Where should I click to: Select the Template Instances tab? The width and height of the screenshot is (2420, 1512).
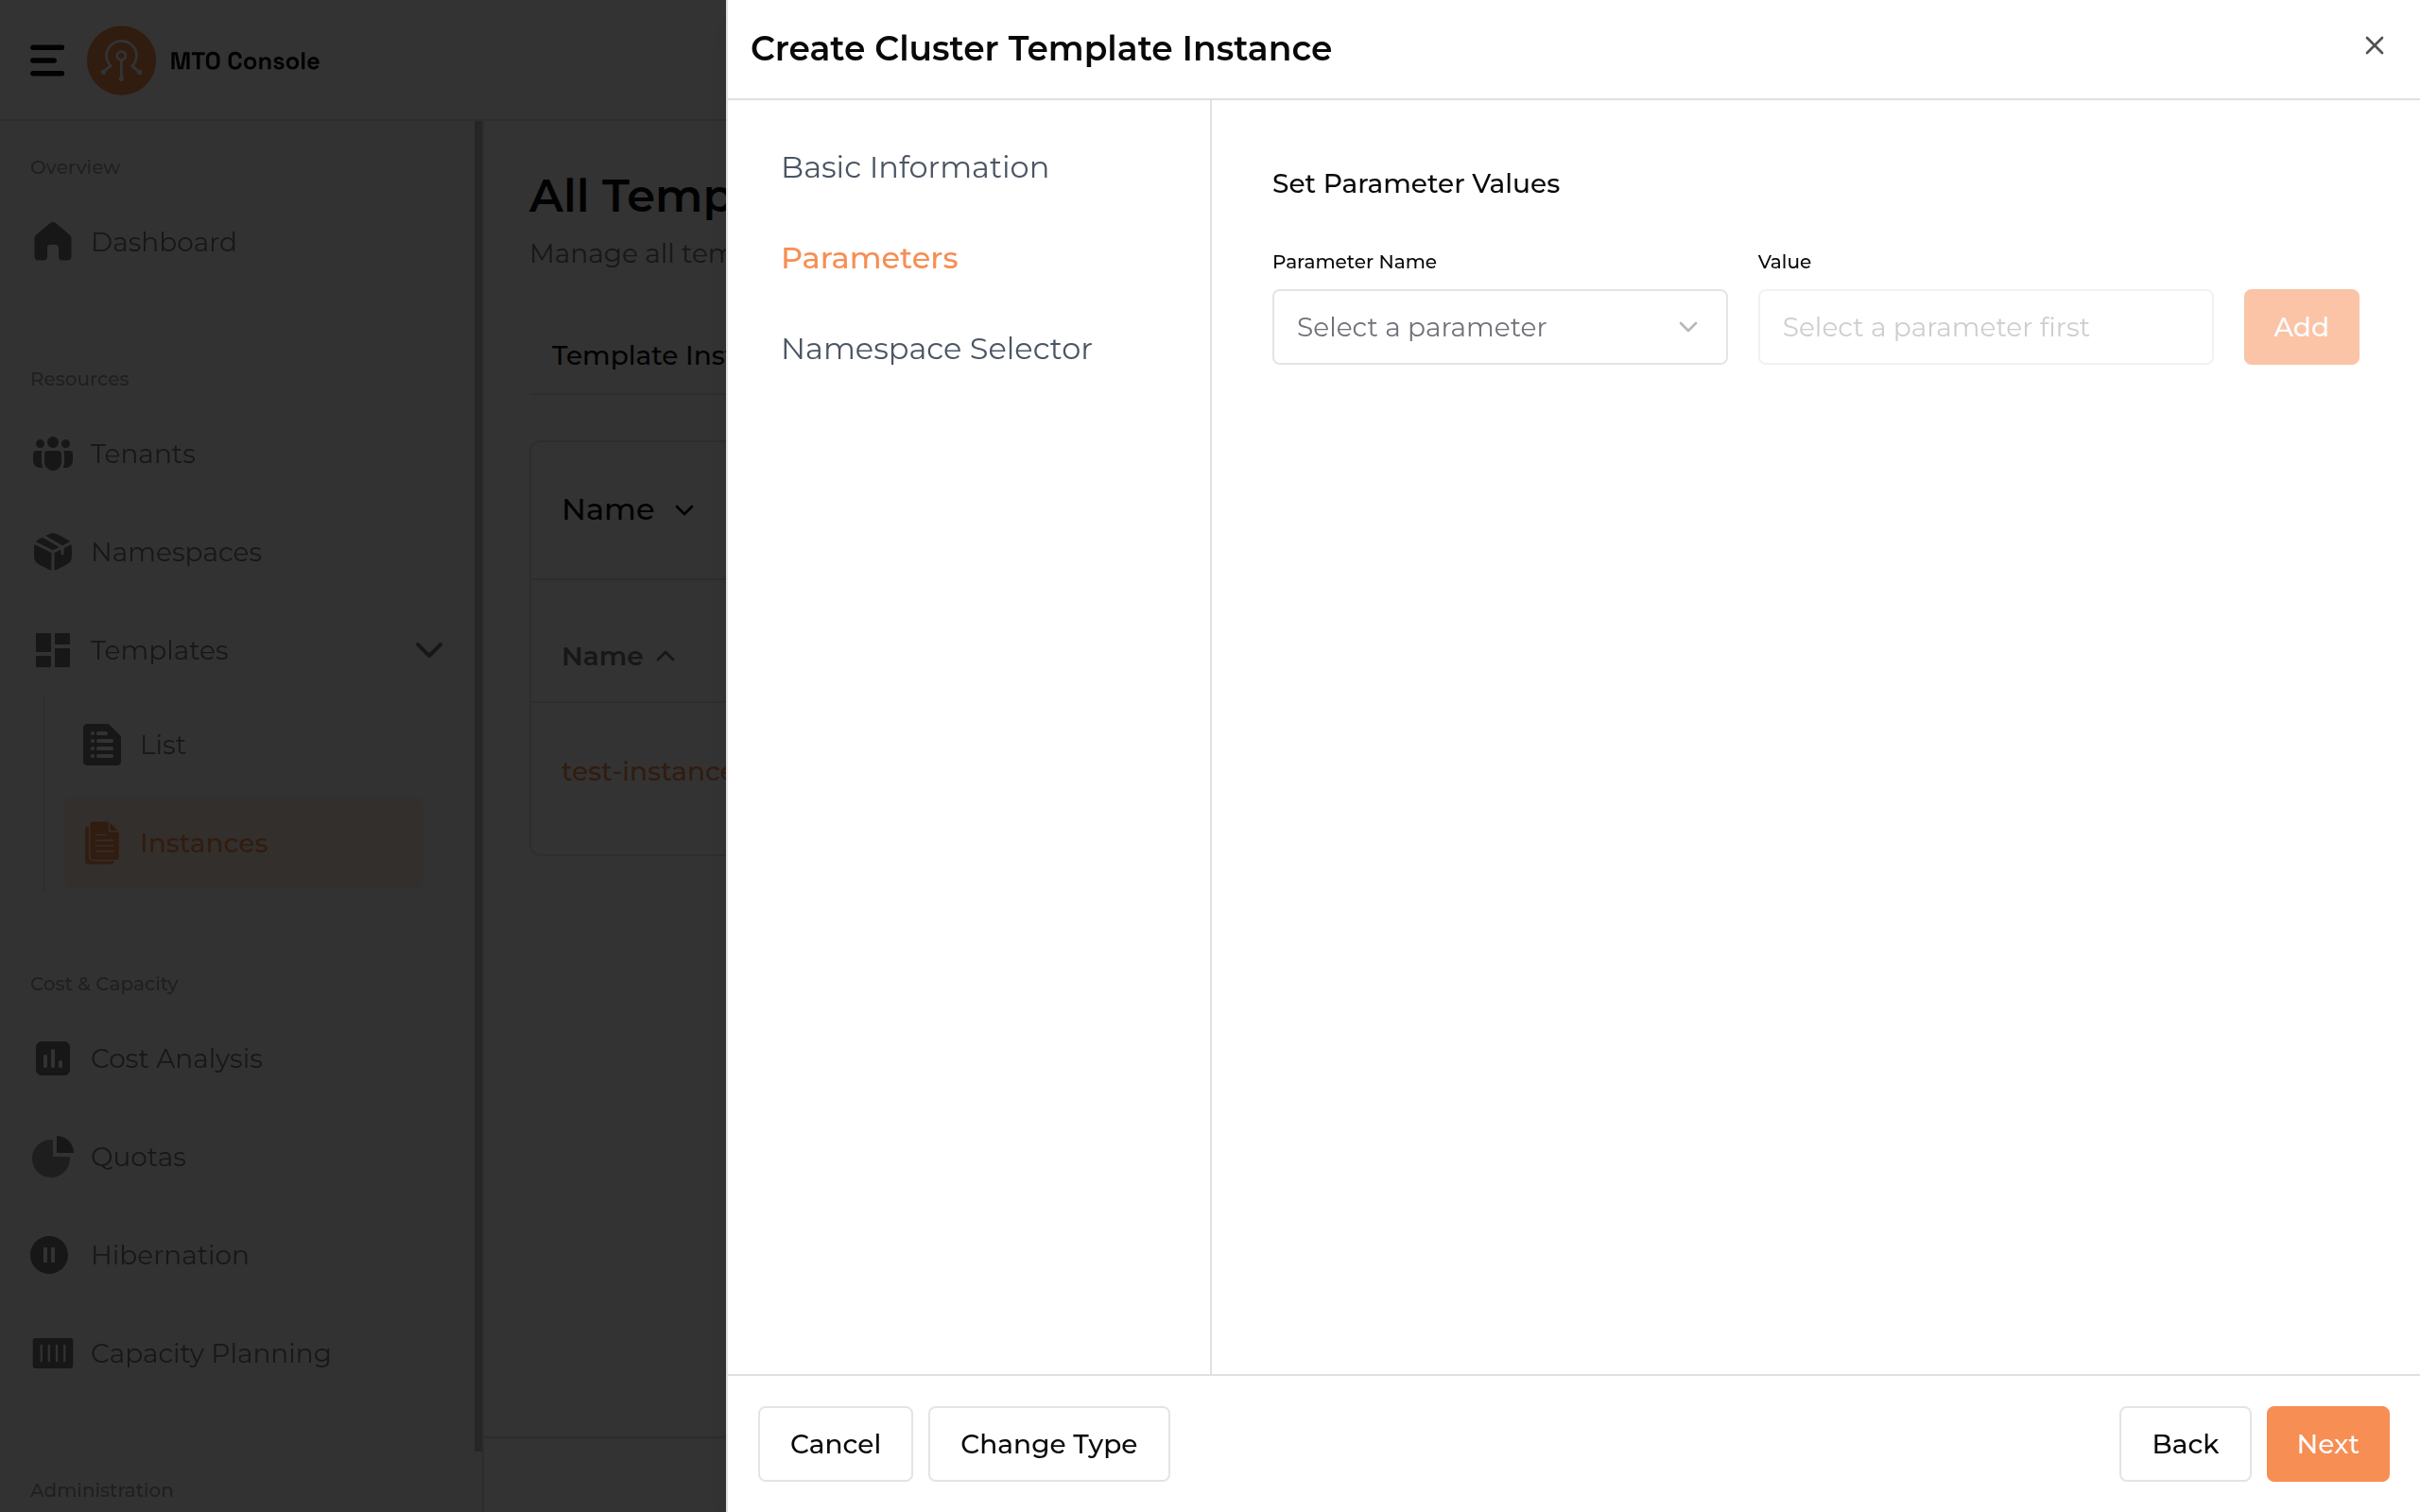pos(638,355)
